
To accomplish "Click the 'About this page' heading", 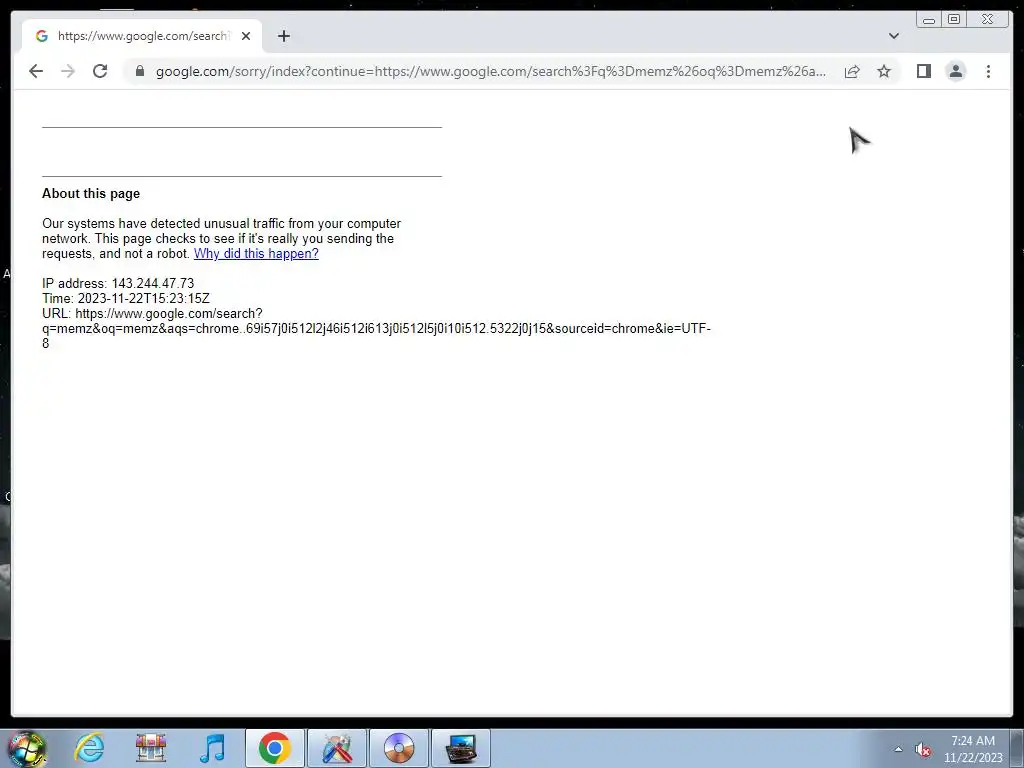I will point(91,193).
